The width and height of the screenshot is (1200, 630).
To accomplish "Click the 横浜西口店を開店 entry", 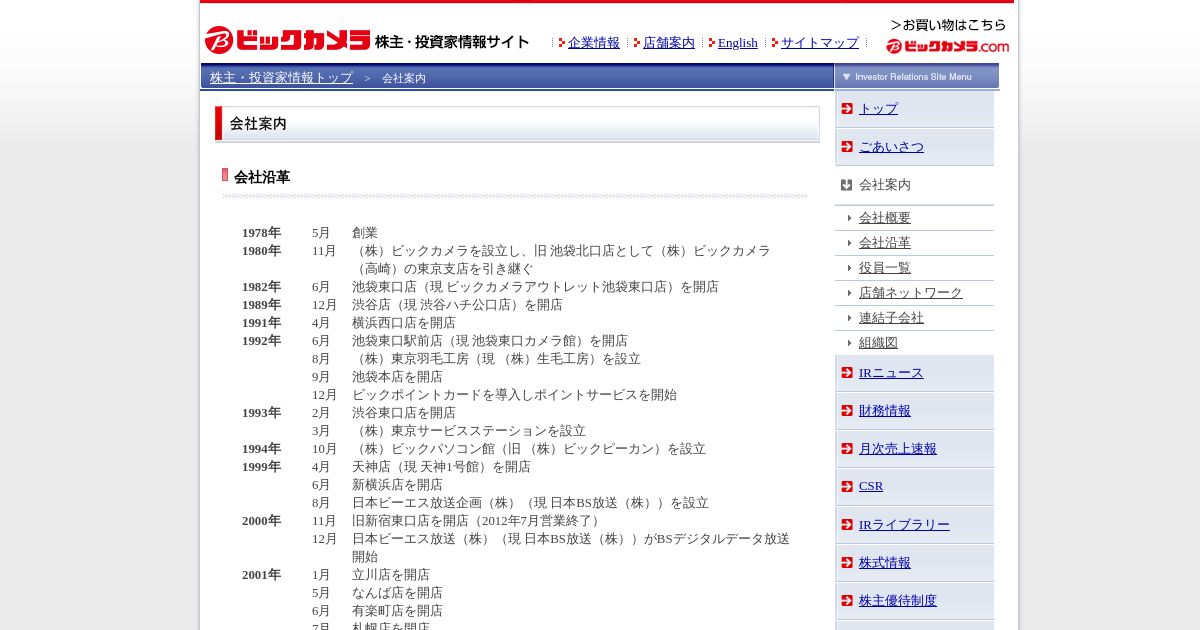I will 404,323.
